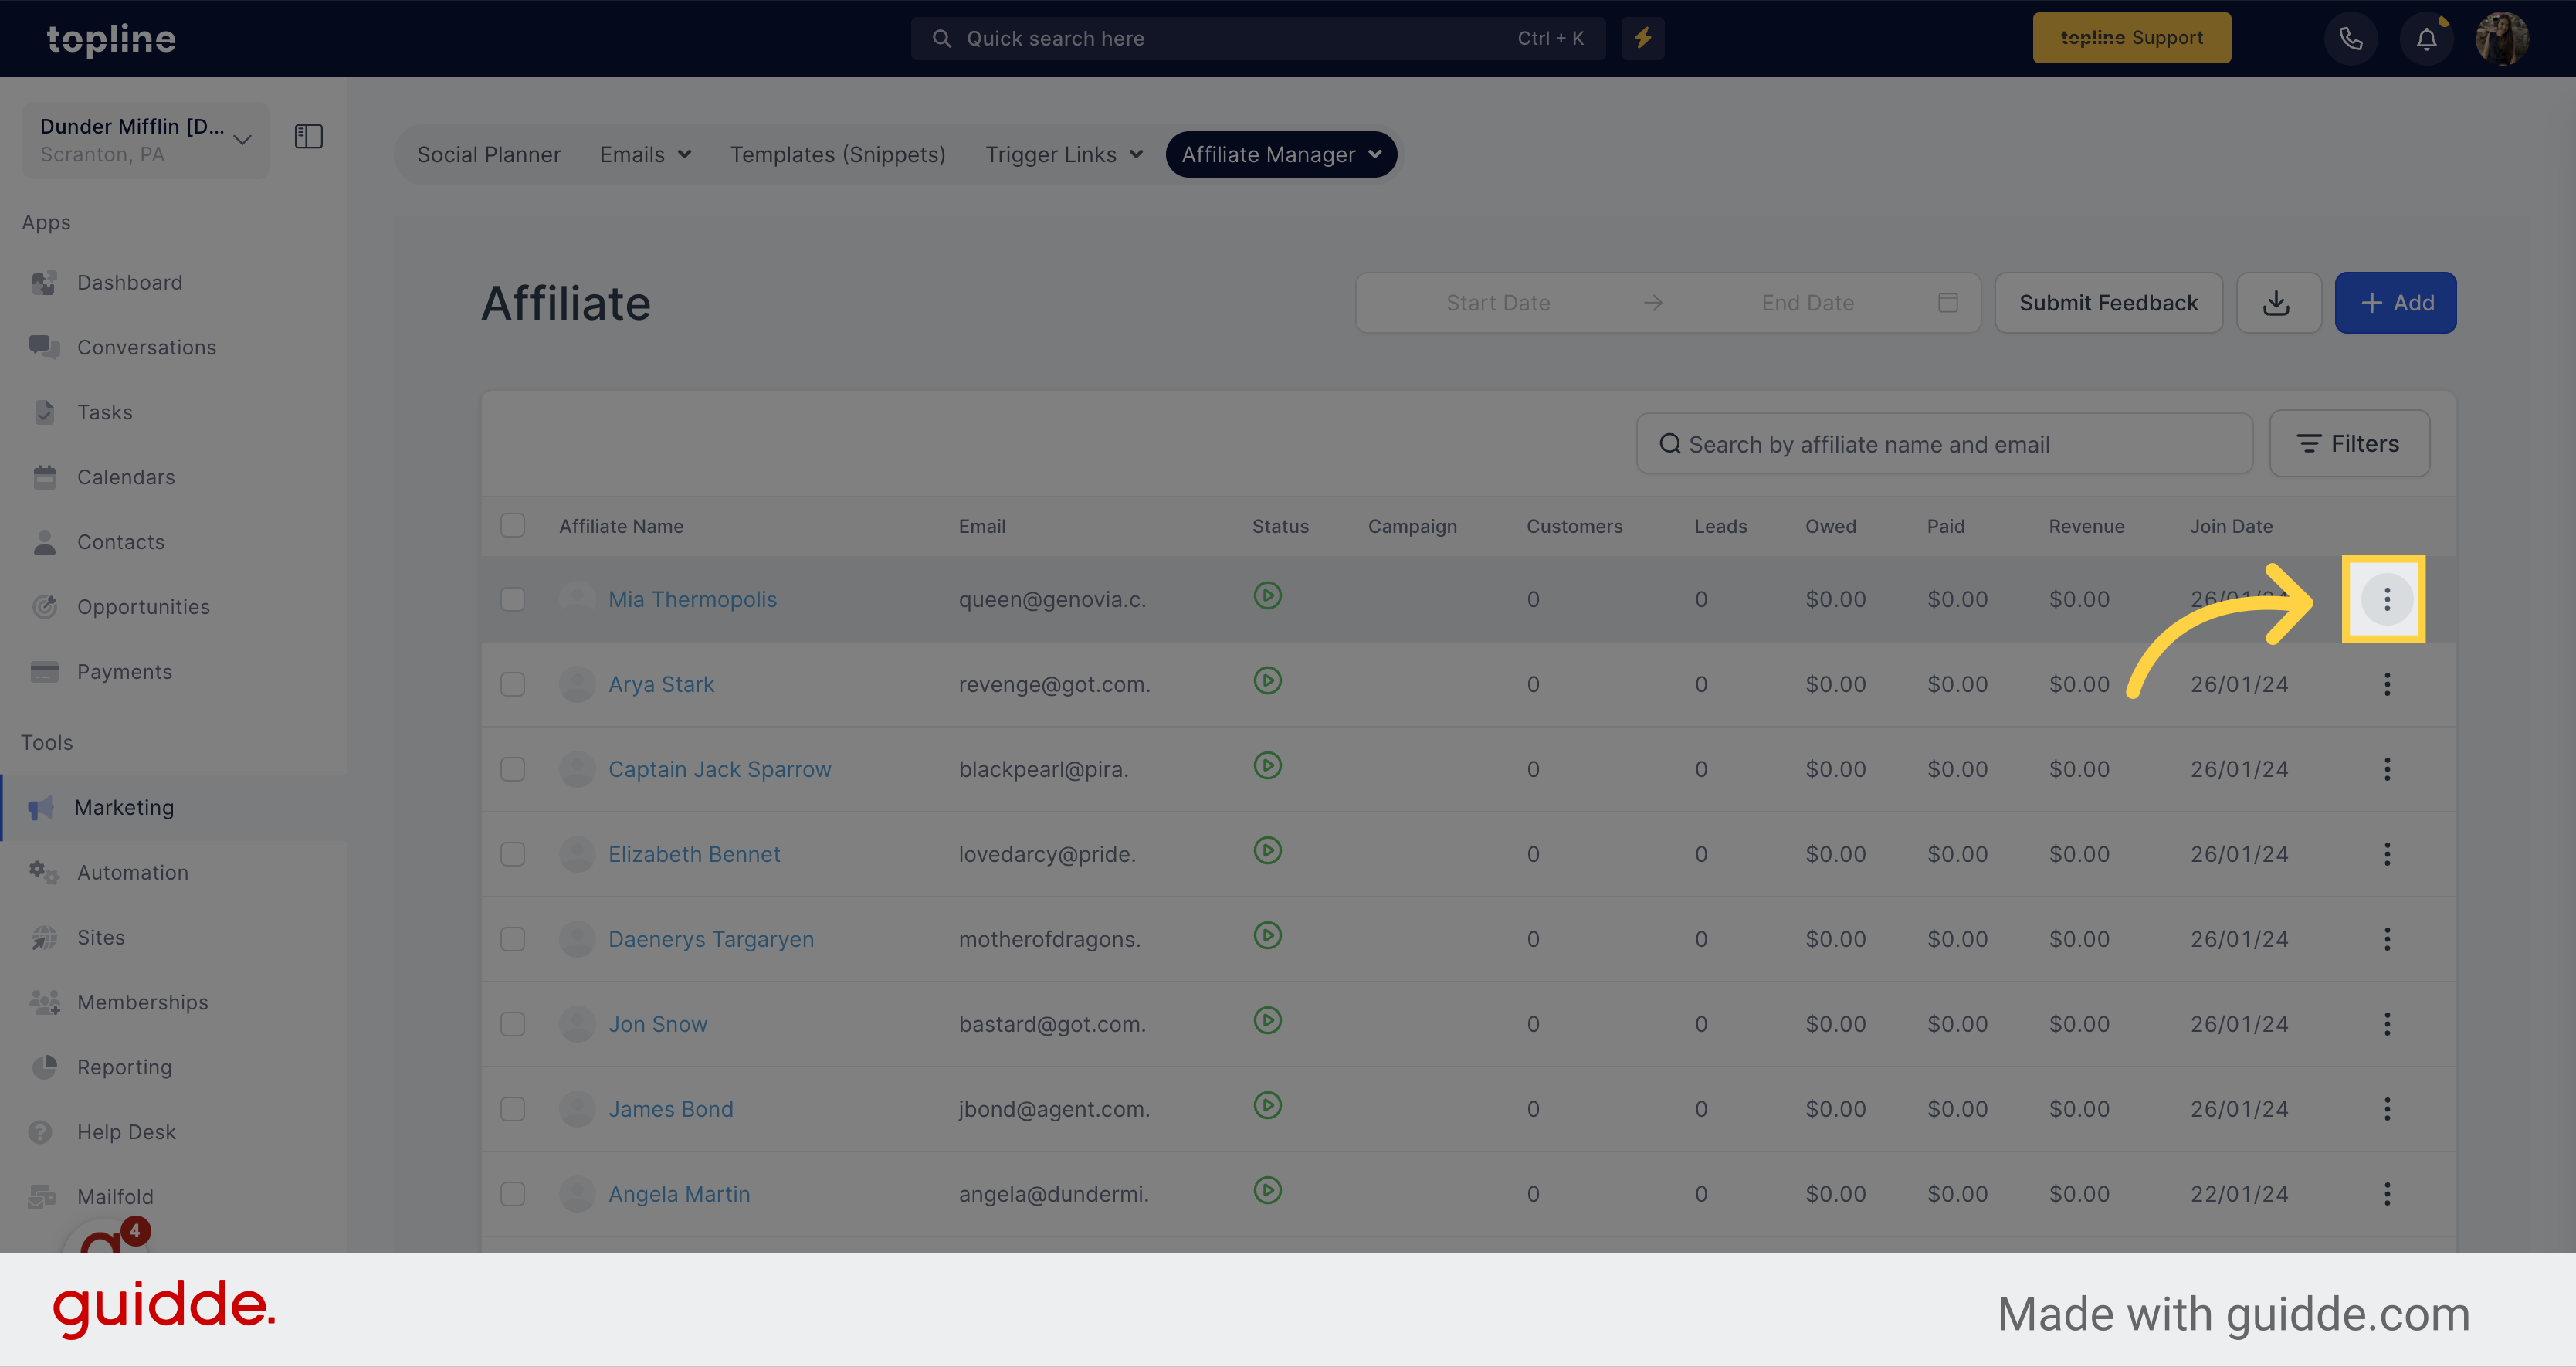Focus the Quick search here field

(1258, 39)
